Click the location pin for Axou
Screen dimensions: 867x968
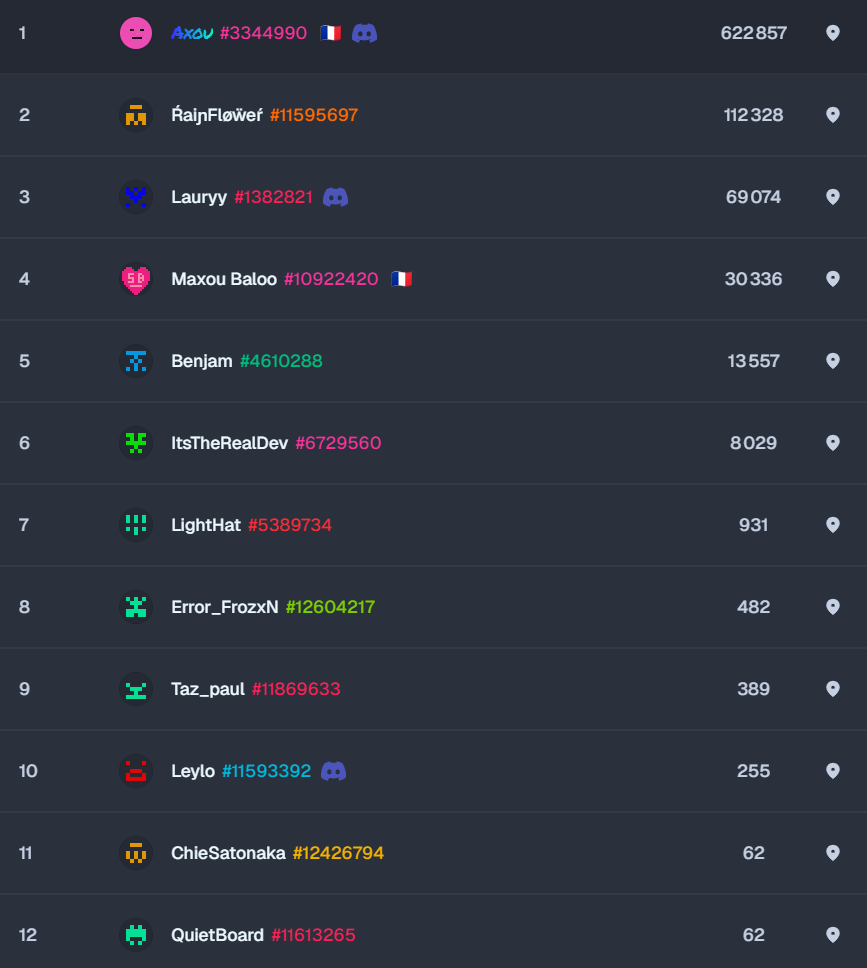click(x=832, y=33)
